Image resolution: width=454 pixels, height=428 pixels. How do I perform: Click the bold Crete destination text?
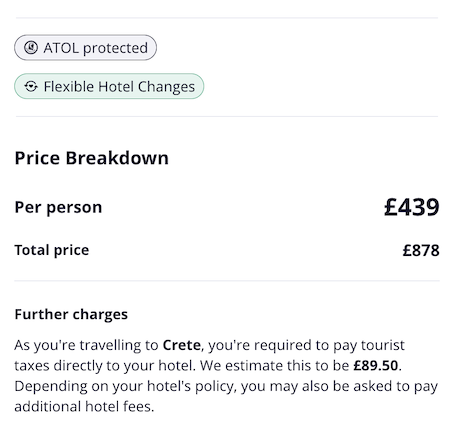tap(182, 345)
